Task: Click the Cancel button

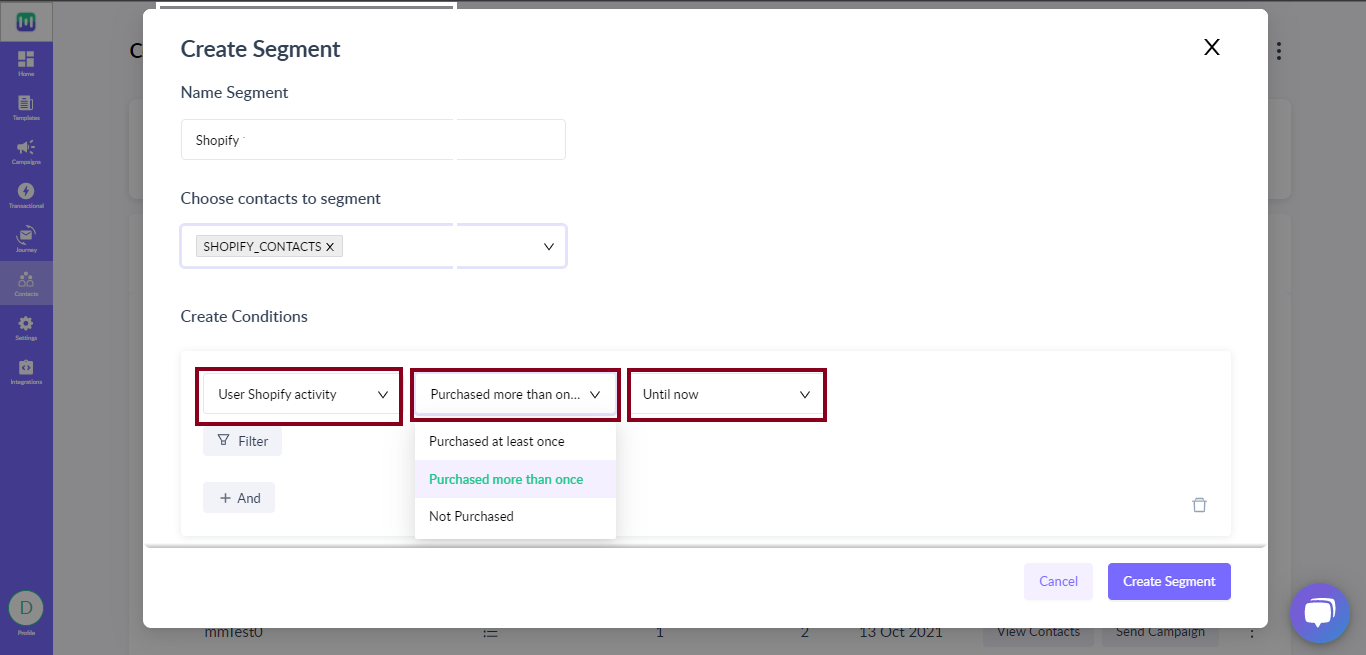Action: (1058, 581)
